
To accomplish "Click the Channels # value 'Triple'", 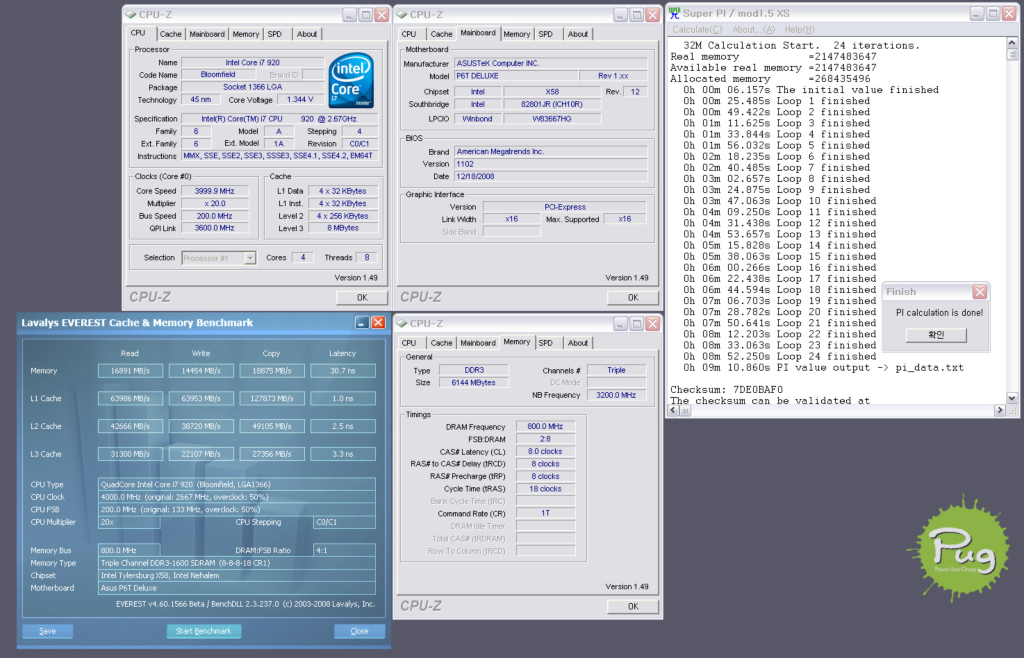I will click(x=616, y=370).
